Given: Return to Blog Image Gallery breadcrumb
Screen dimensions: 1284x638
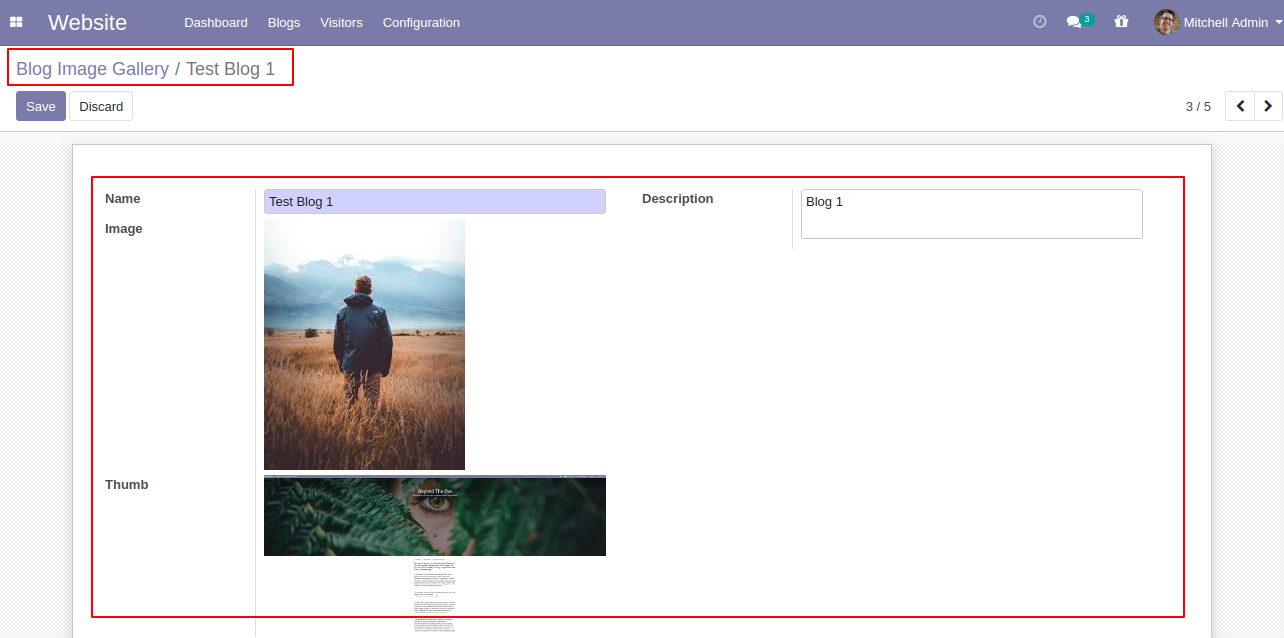Looking at the screenshot, I should tap(92, 69).
